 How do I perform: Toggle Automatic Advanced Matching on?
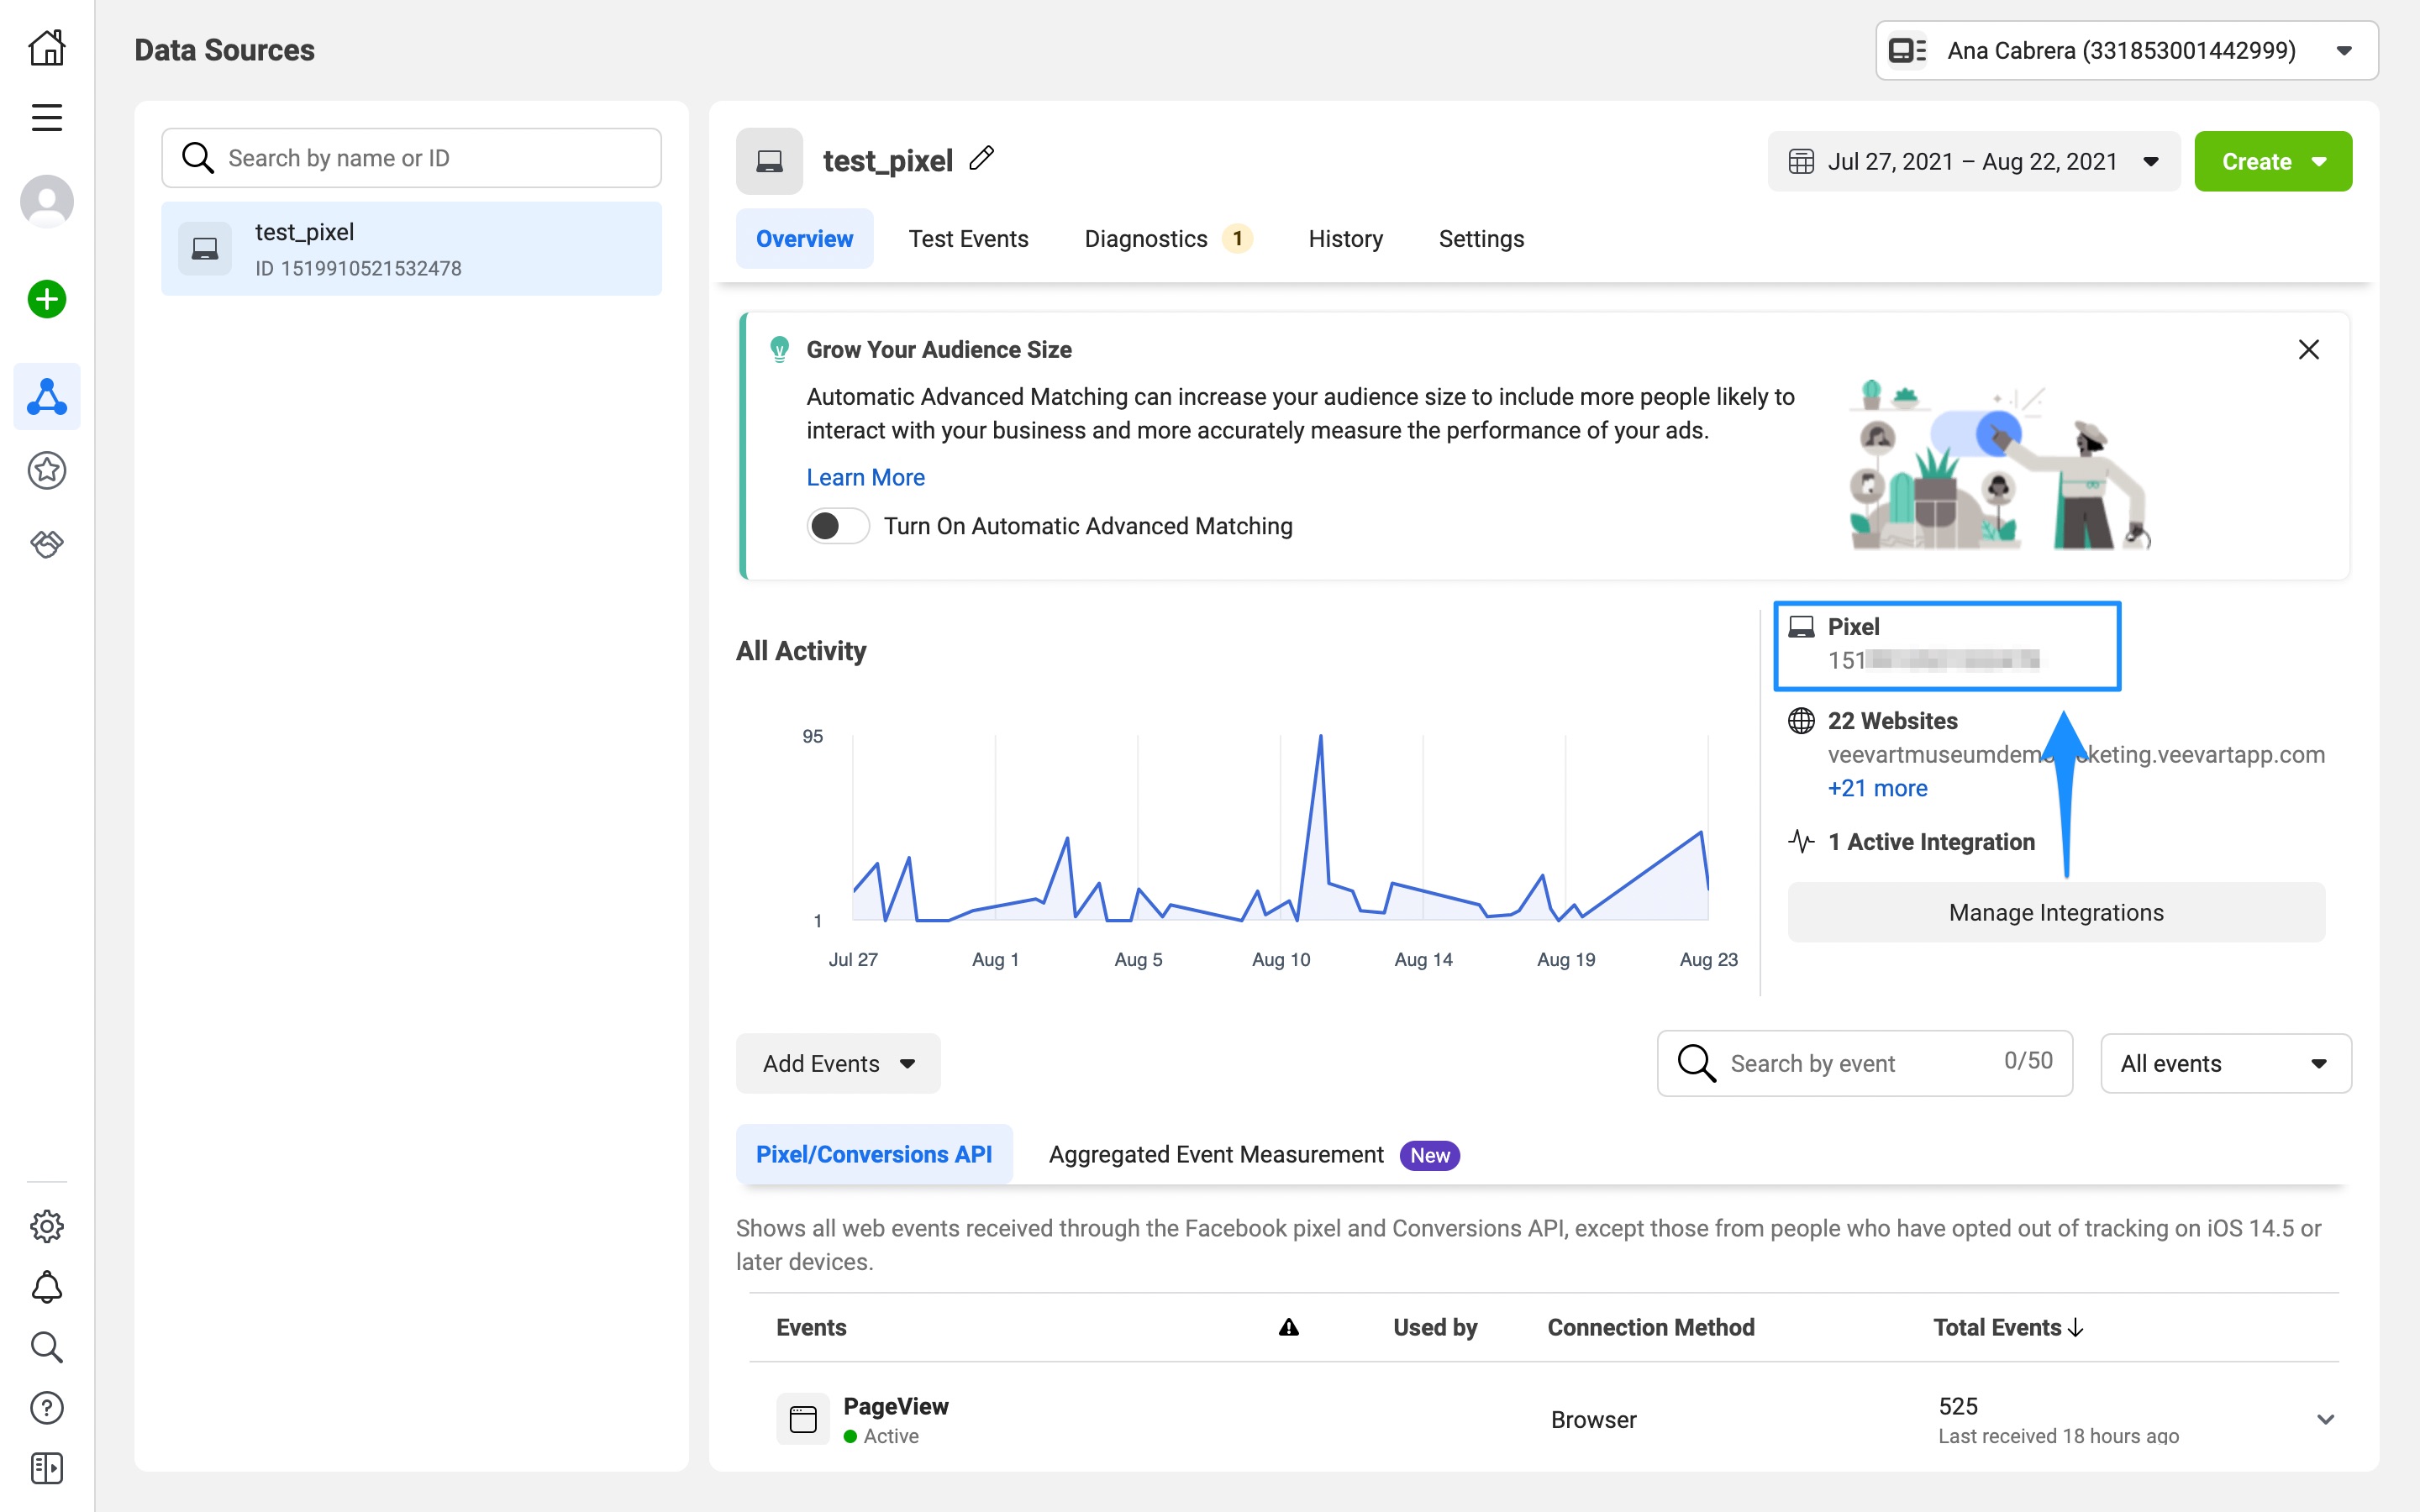coord(837,526)
